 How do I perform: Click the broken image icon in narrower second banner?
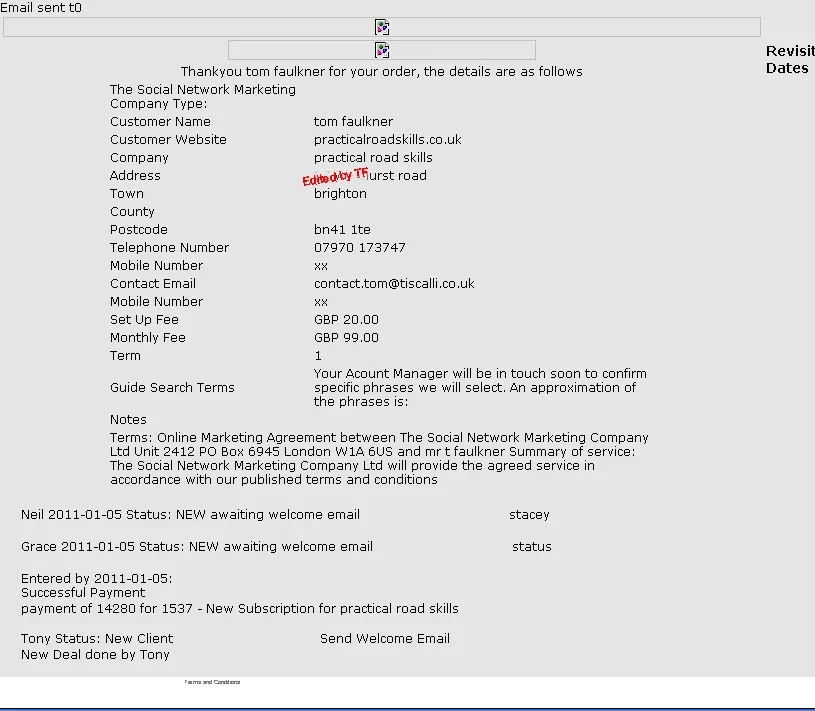(382, 50)
